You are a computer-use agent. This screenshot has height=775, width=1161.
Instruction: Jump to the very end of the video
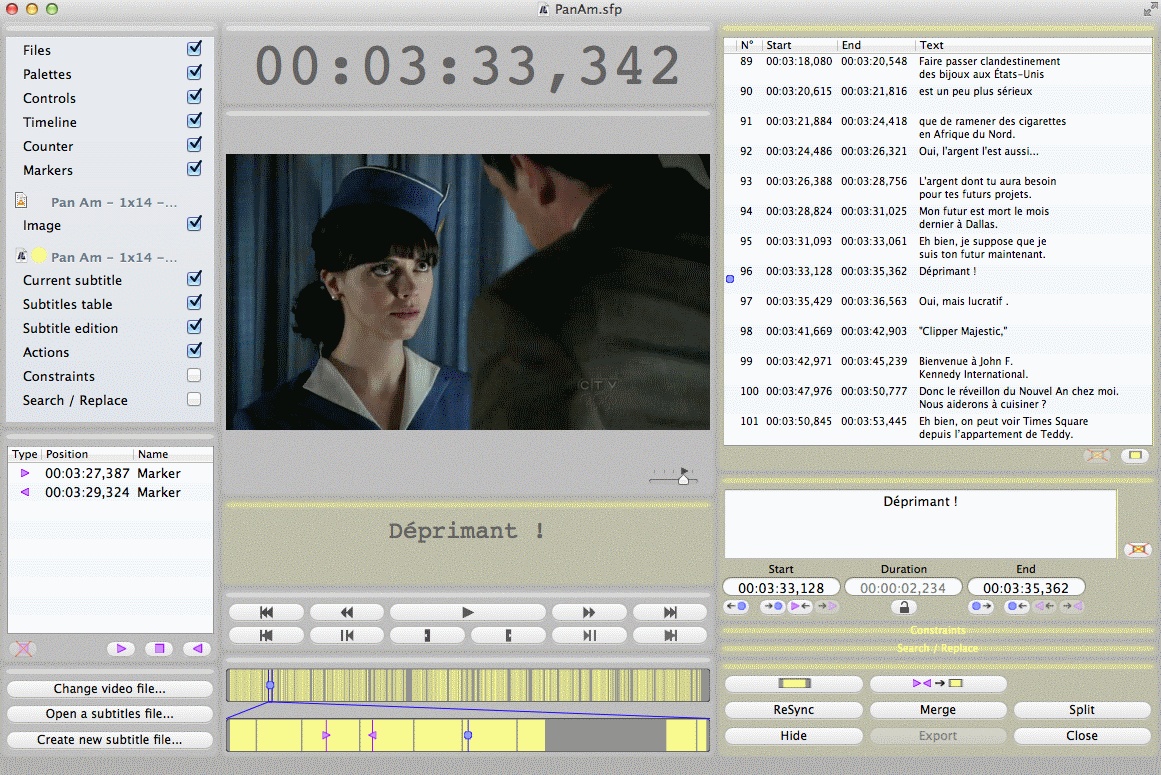(x=670, y=612)
